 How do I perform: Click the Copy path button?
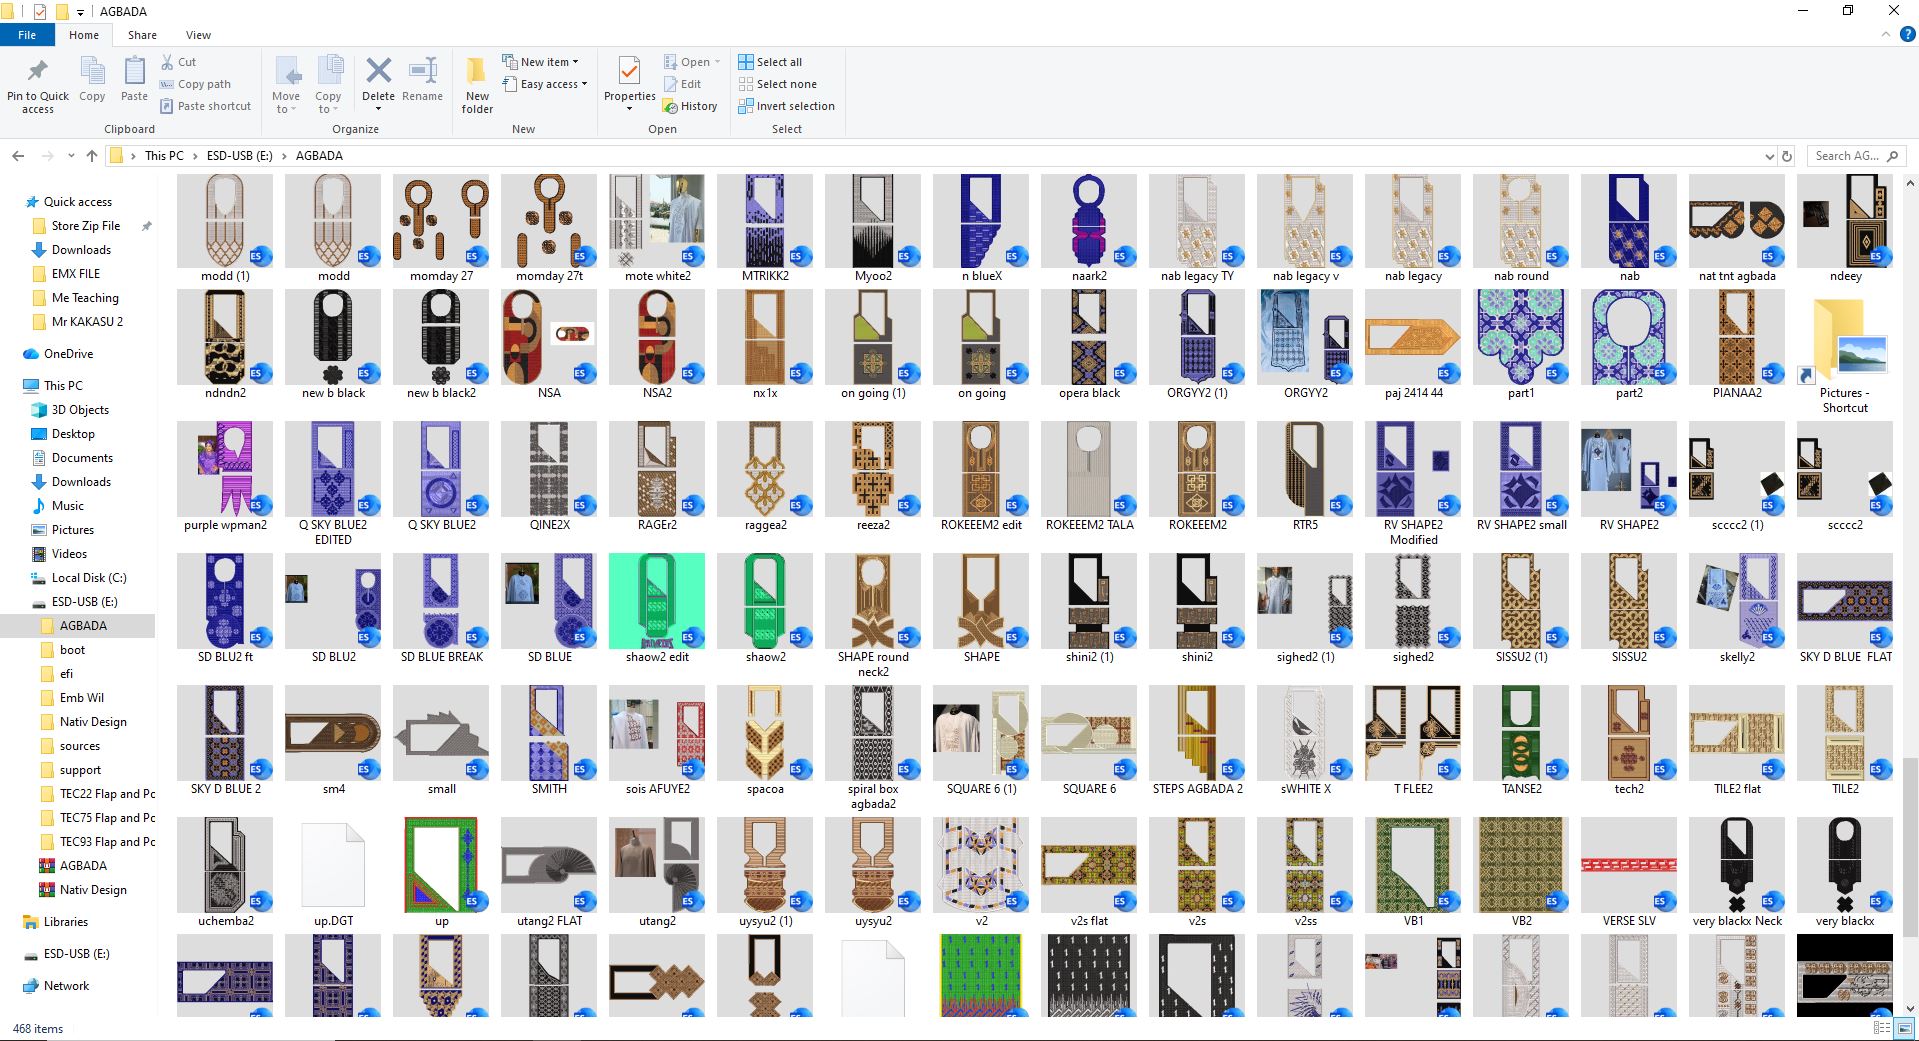click(x=195, y=84)
